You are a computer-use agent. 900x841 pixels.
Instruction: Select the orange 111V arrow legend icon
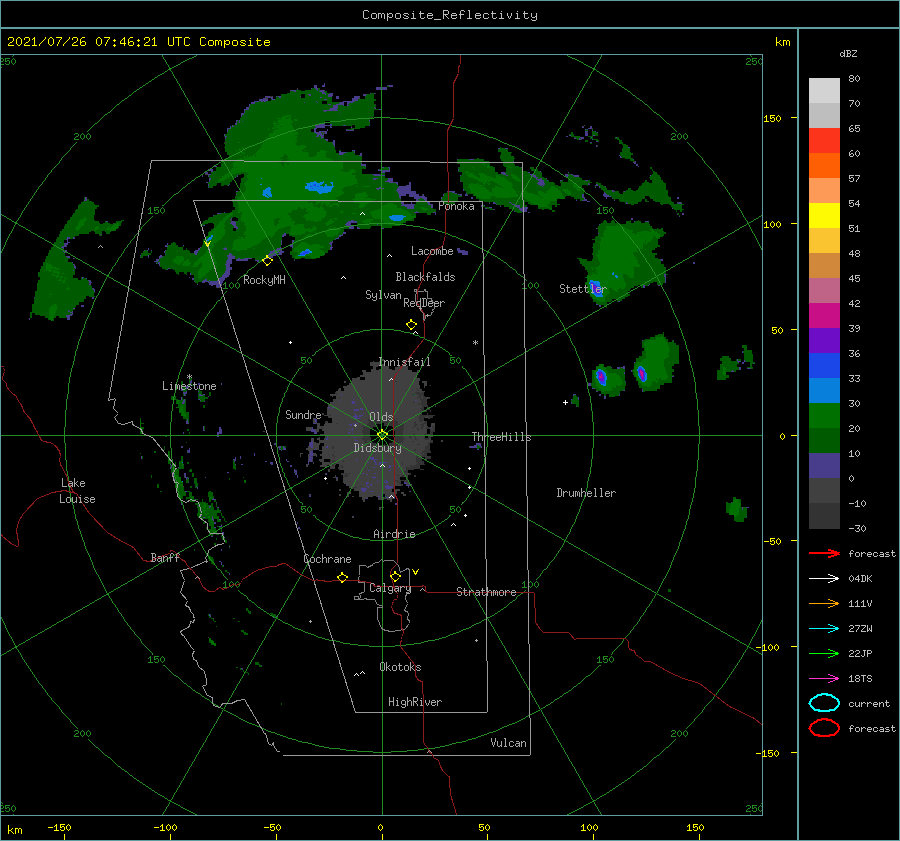coord(824,603)
